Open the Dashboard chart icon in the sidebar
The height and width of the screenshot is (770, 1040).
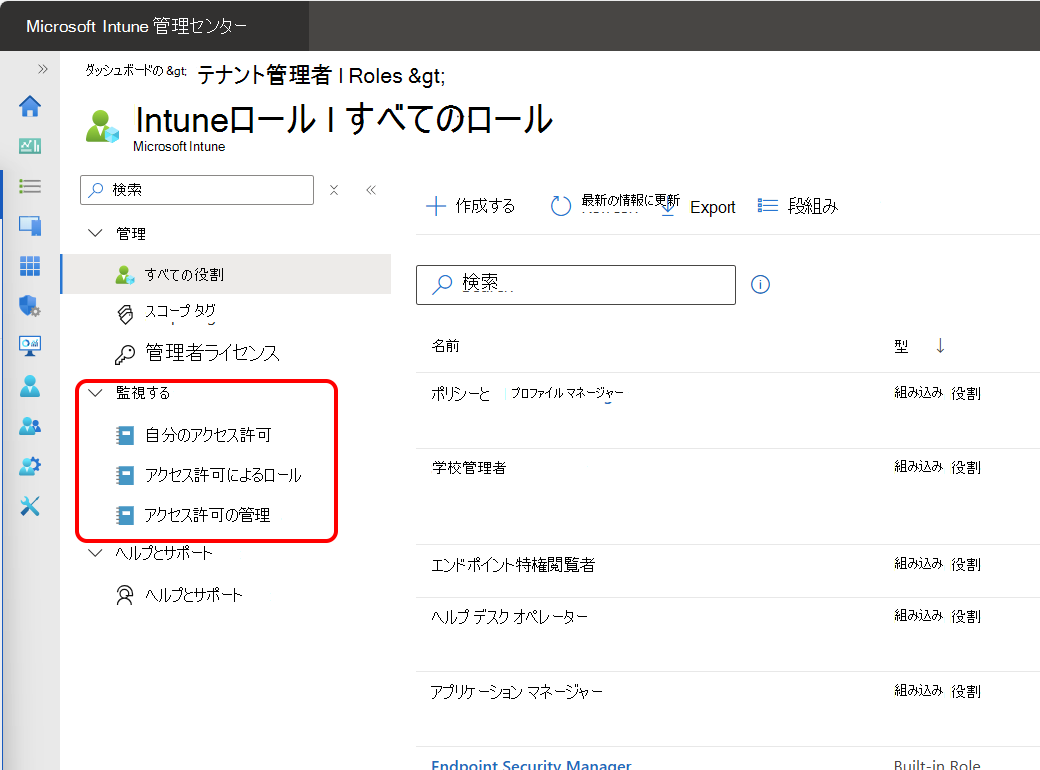pos(30,146)
